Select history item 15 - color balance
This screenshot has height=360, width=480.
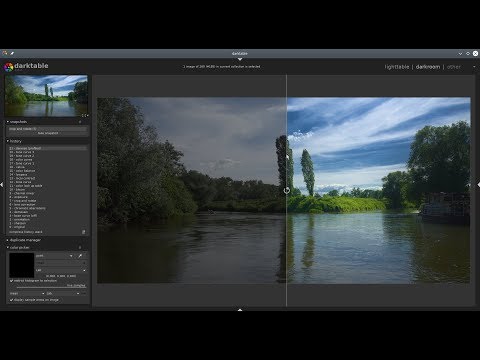(x=48, y=171)
